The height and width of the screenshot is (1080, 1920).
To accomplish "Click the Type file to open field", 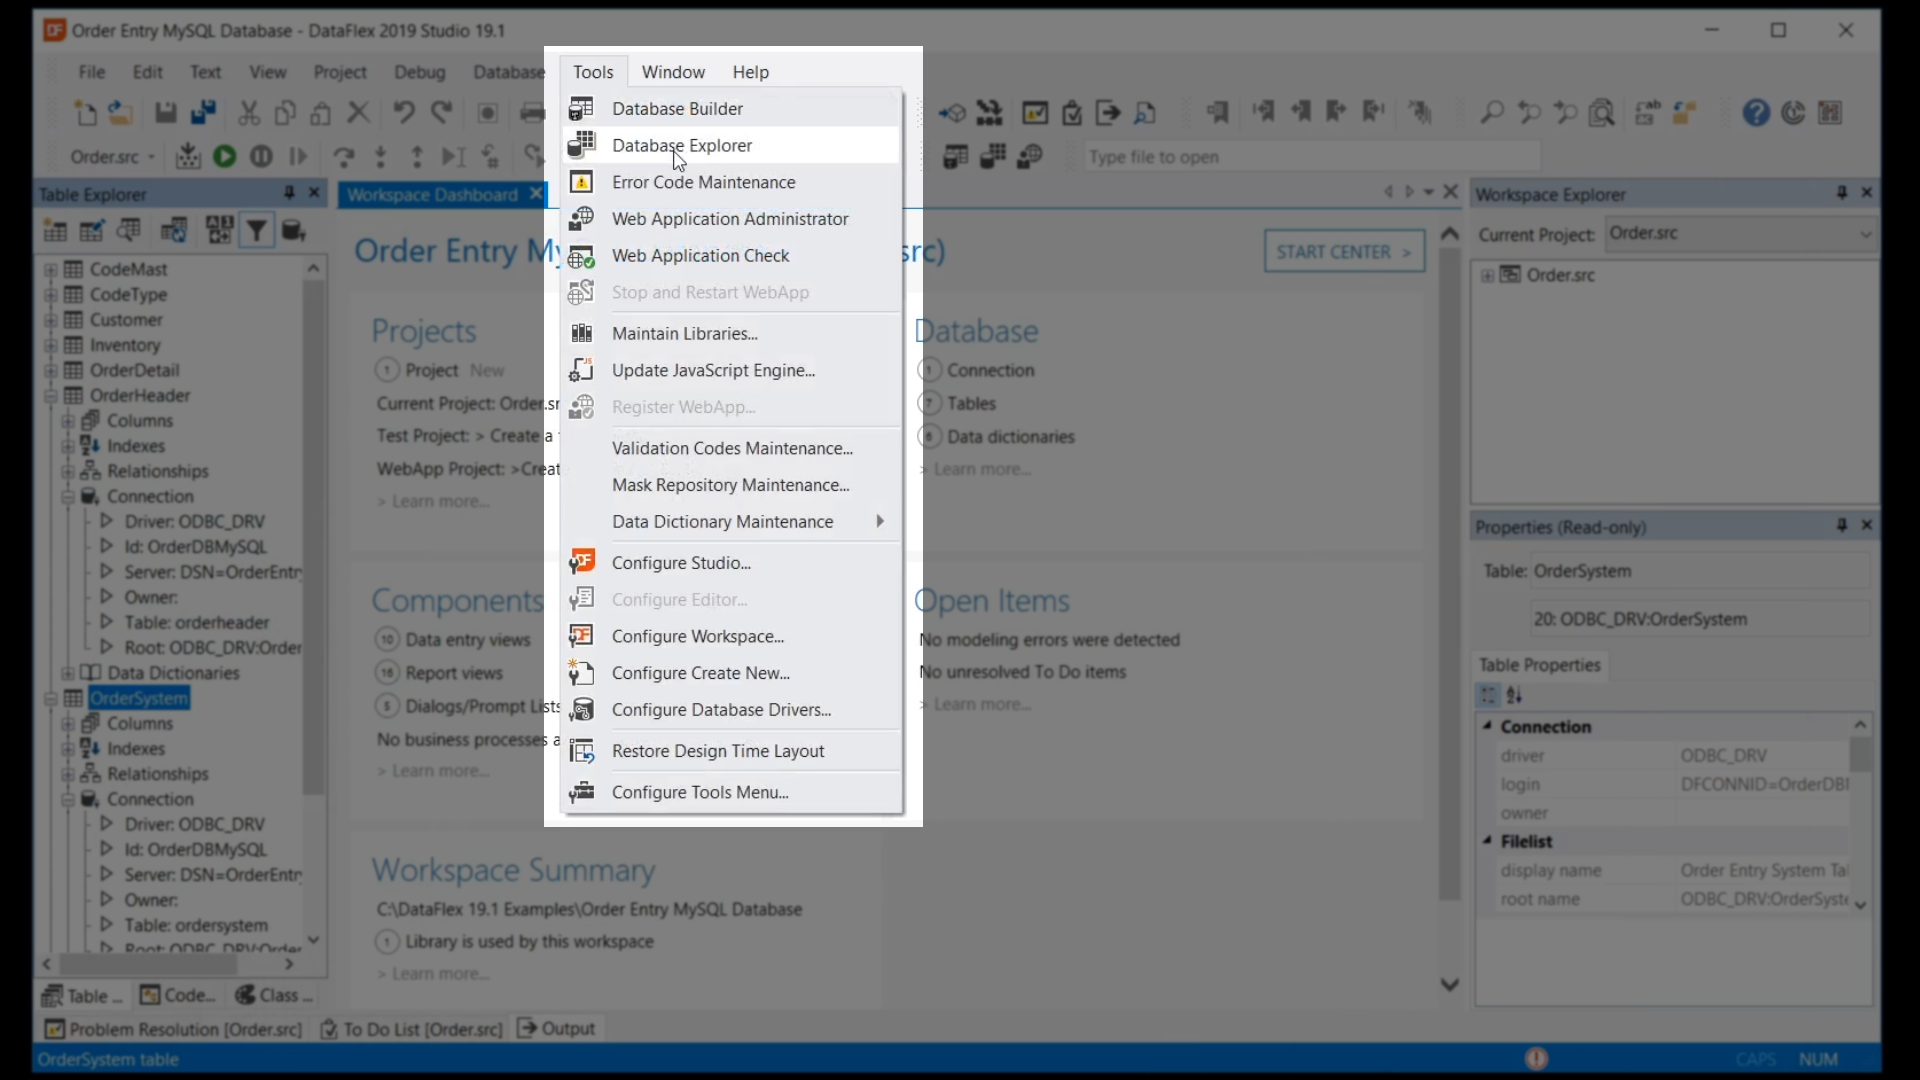I will tap(1310, 157).
